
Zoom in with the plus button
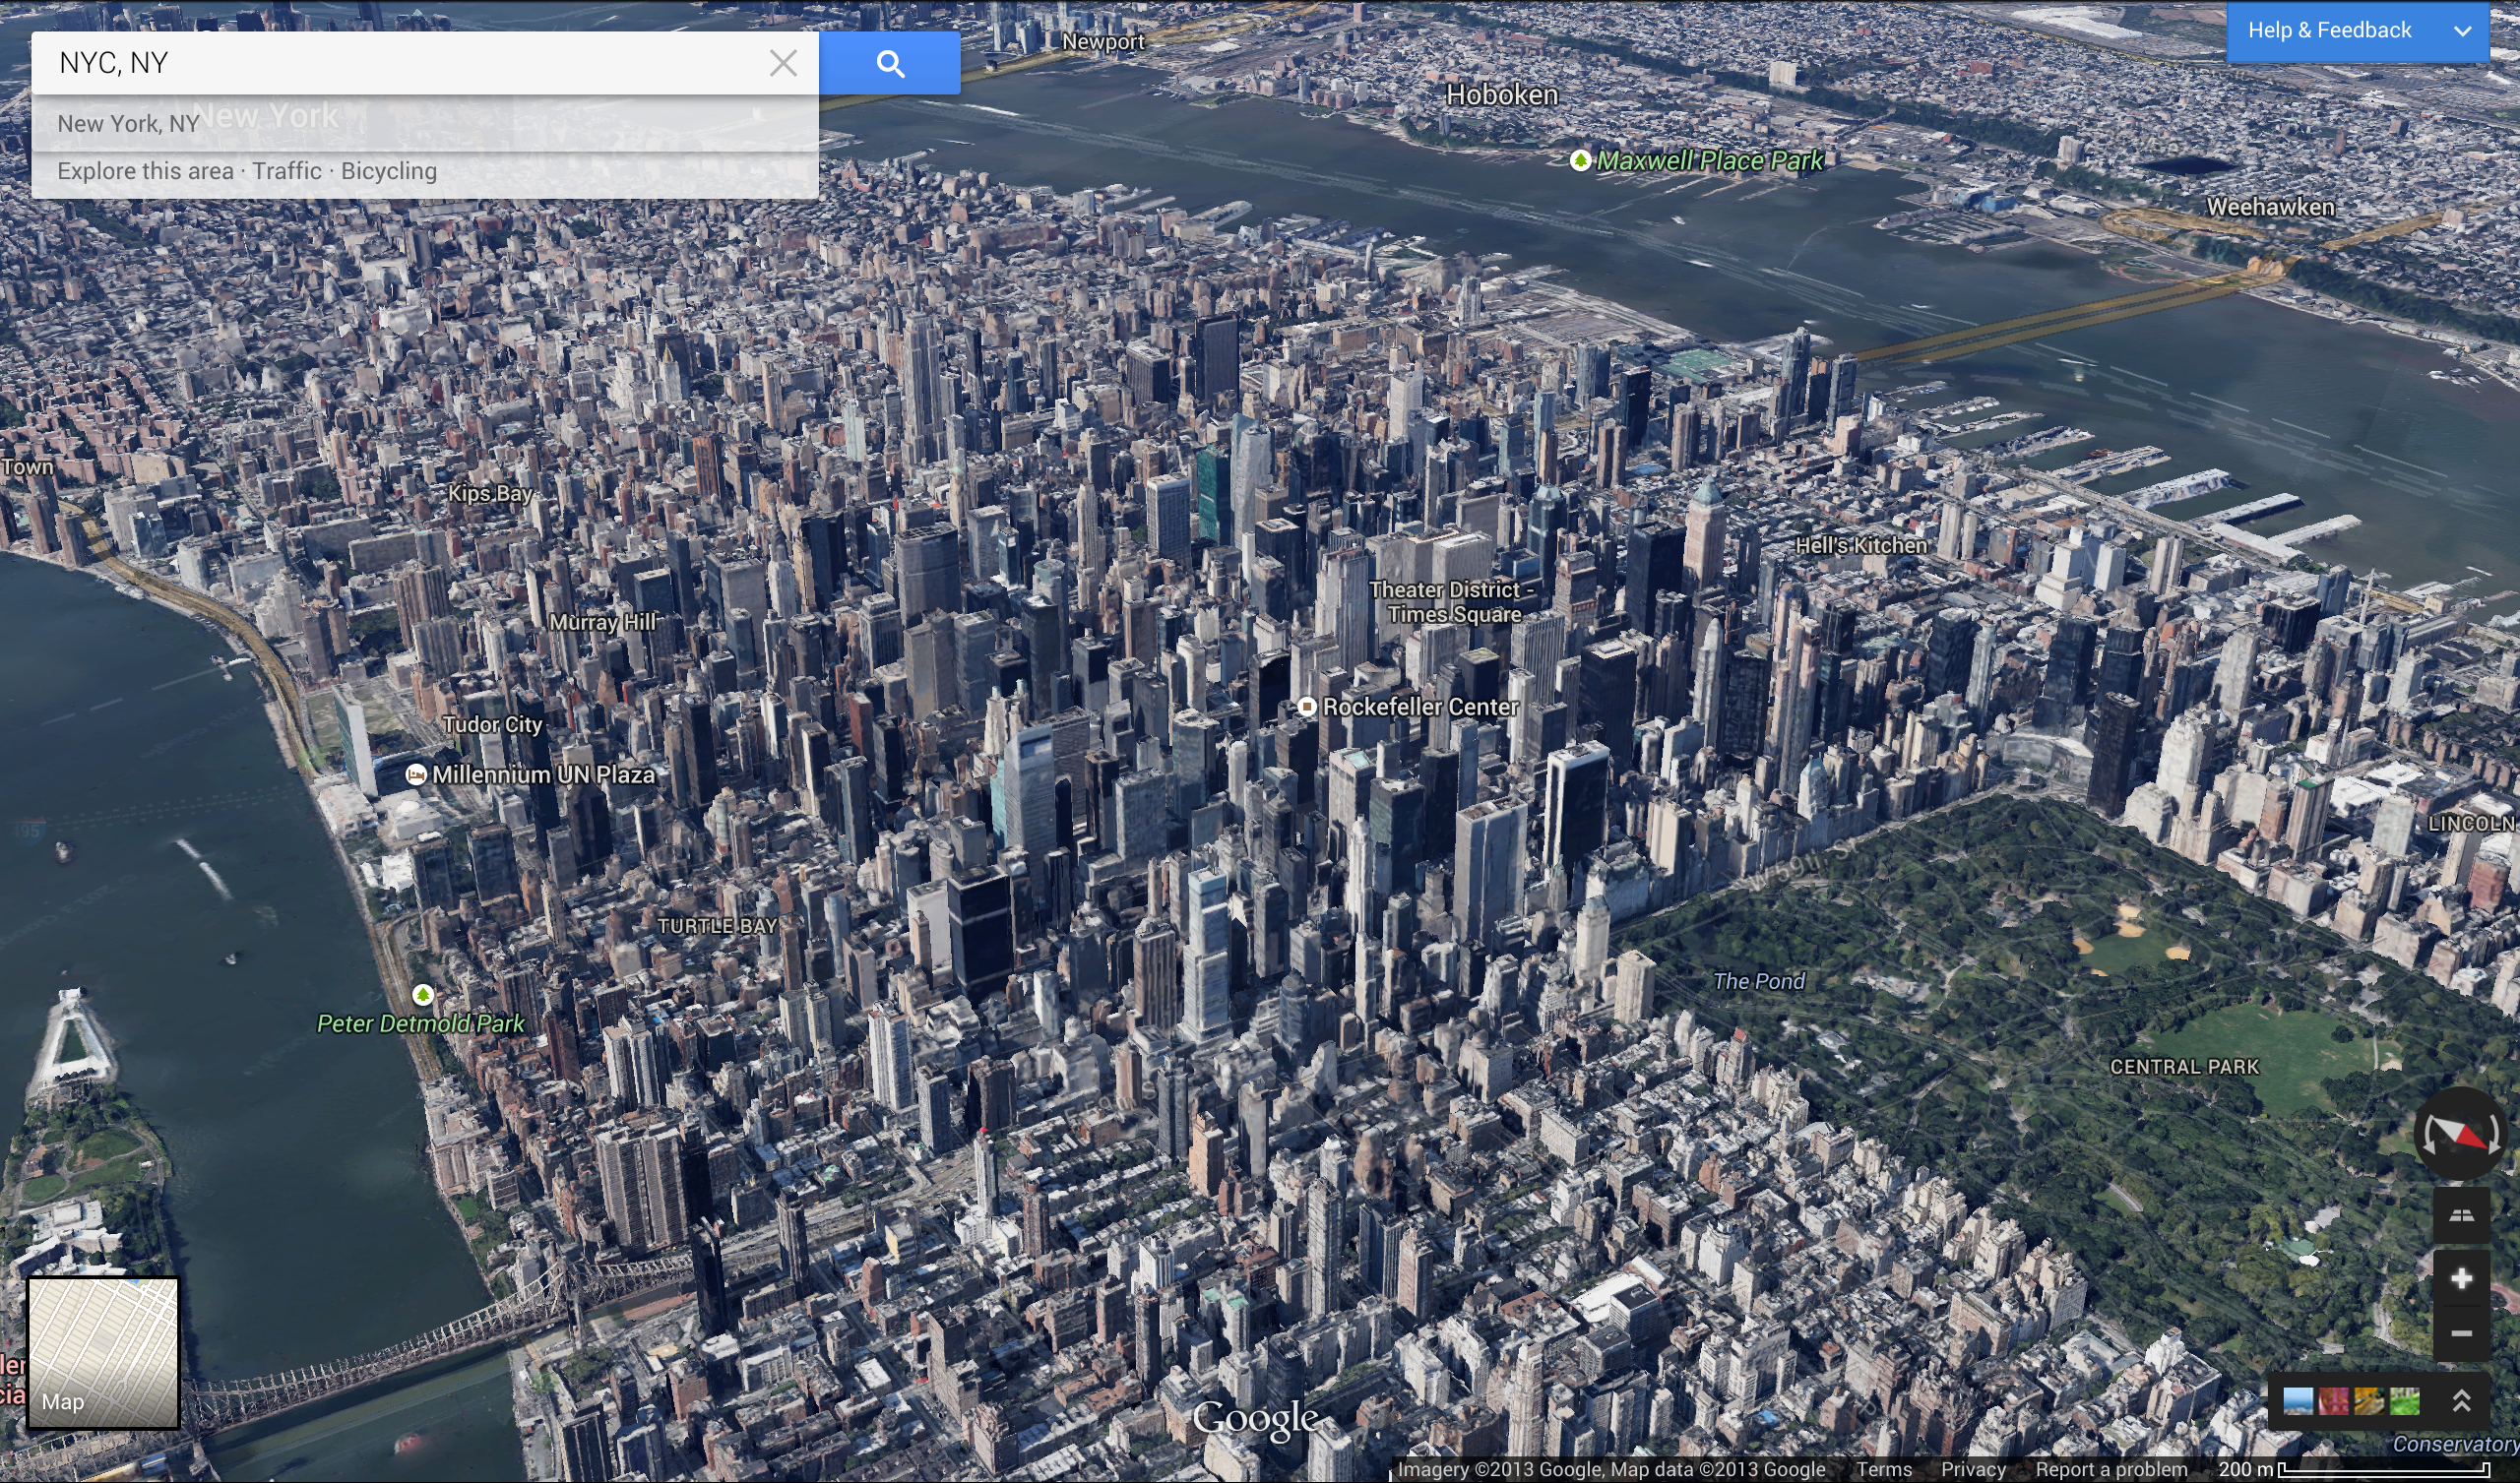2461,1278
